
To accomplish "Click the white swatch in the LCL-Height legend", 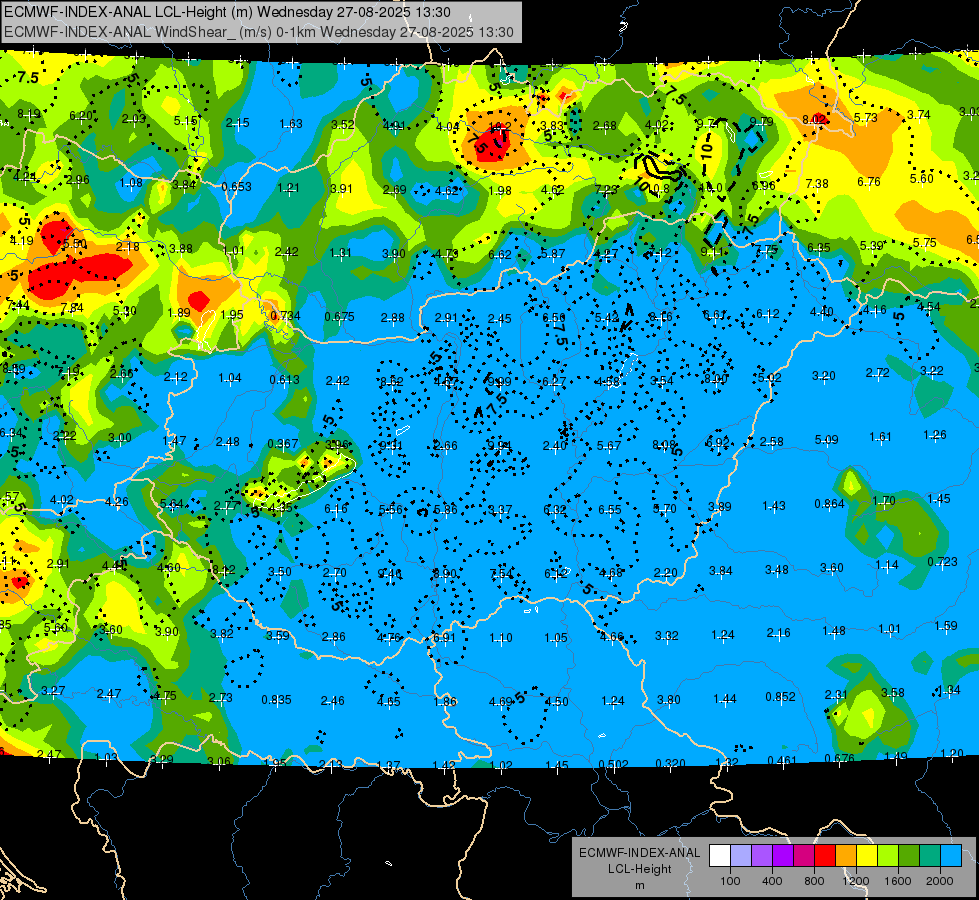I will pyautogui.click(x=720, y=856).
